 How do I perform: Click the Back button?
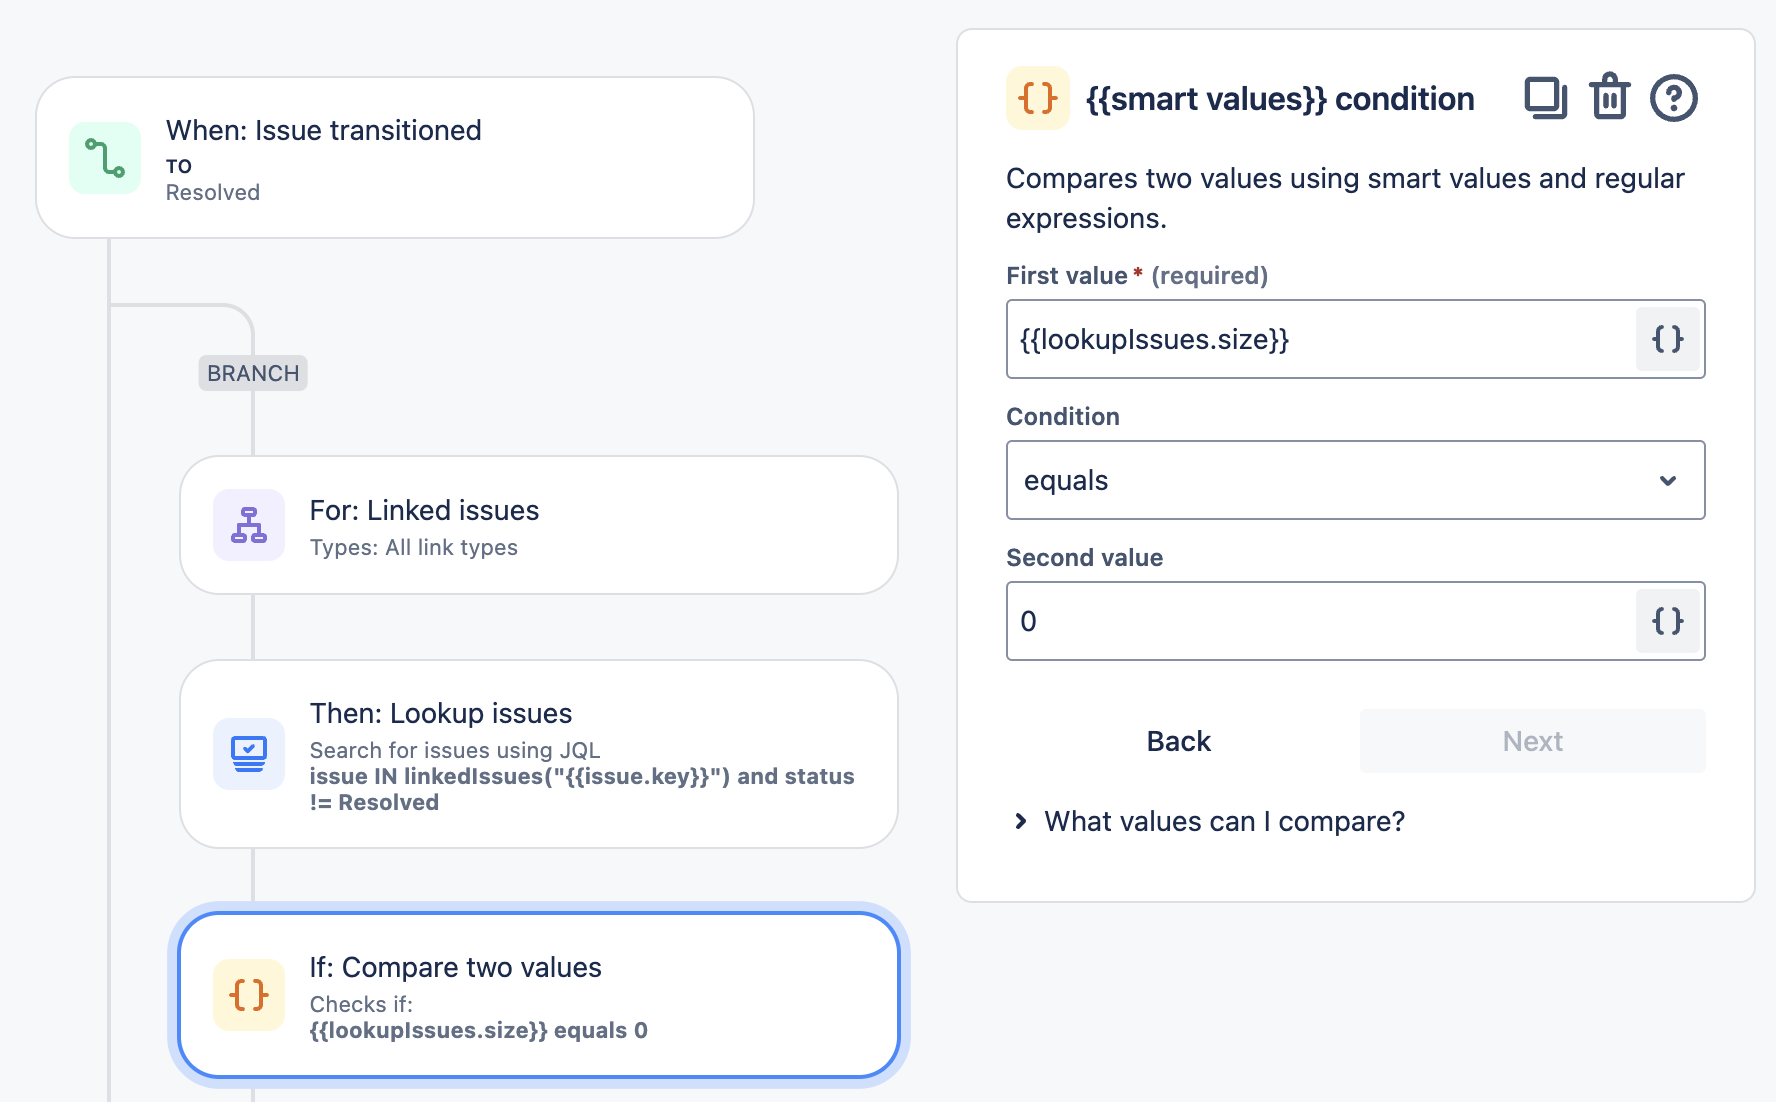pos(1178,741)
